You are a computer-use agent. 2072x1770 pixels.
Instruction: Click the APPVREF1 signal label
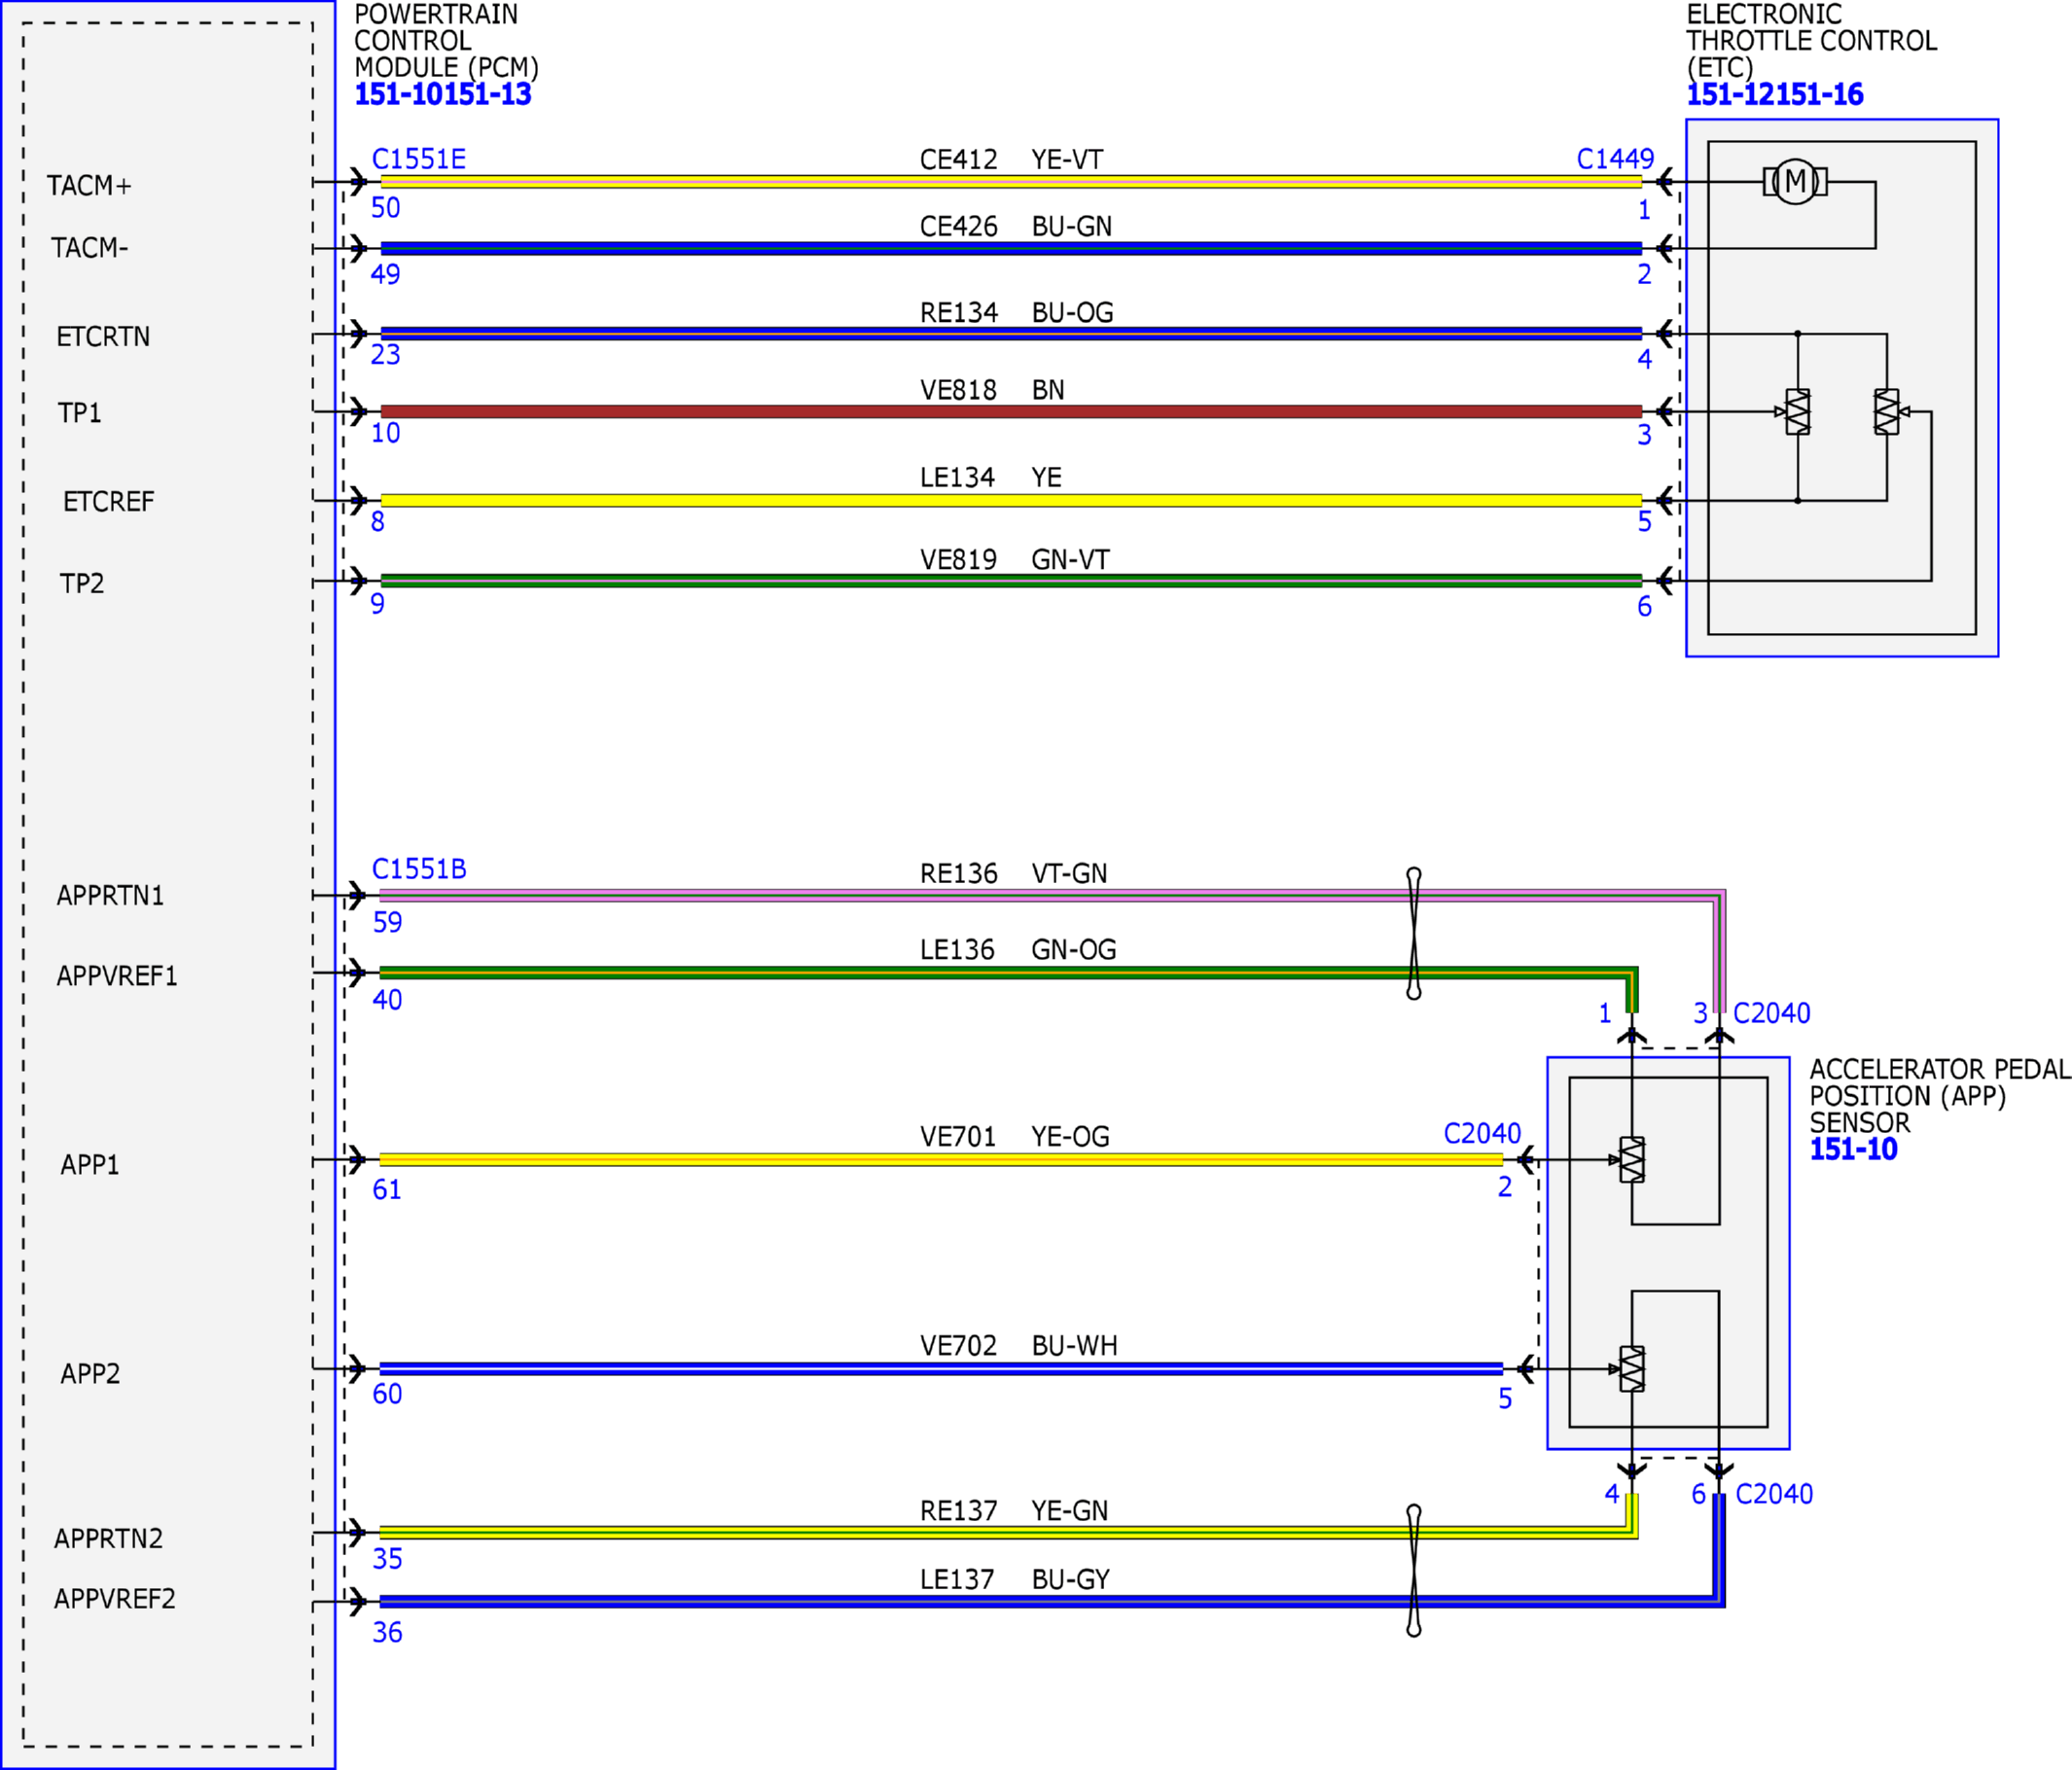click(x=117, y=976)
